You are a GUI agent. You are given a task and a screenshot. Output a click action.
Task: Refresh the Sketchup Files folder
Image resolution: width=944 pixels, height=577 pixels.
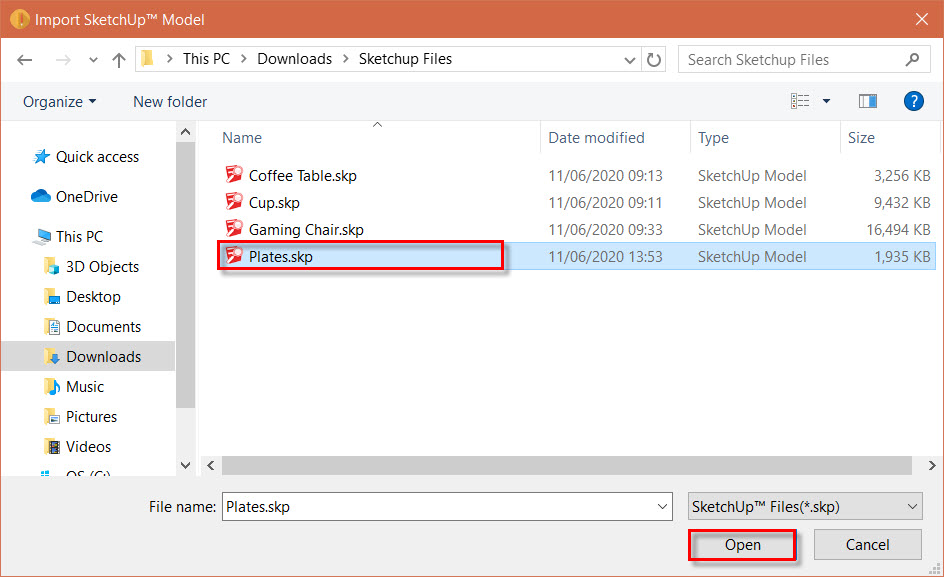coord(654,60)
